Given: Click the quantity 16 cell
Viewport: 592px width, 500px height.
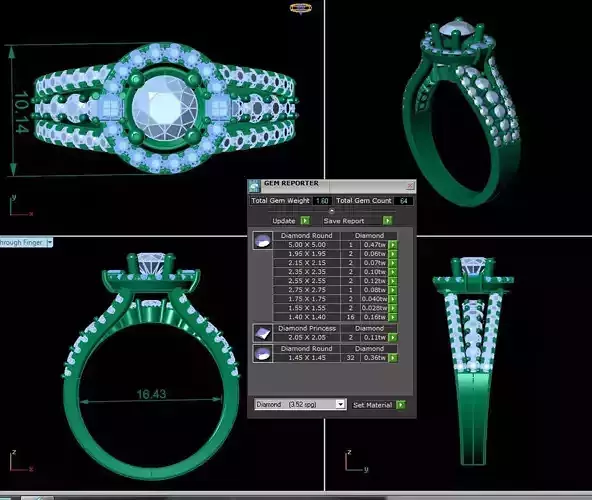Looking at the screenshot, I should point(350,317).
